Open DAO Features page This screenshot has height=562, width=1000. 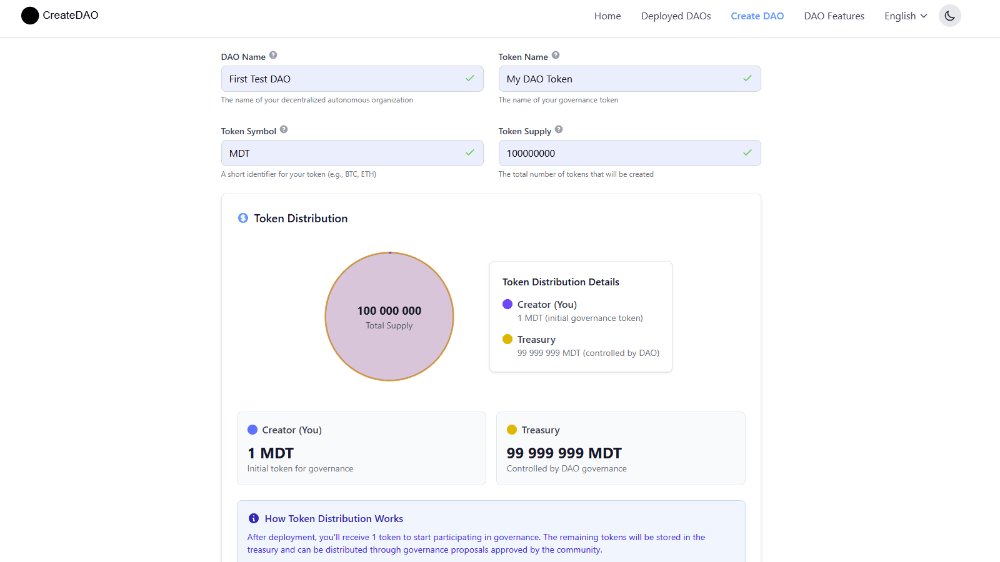pyautogui.click(x=834, y=16)
